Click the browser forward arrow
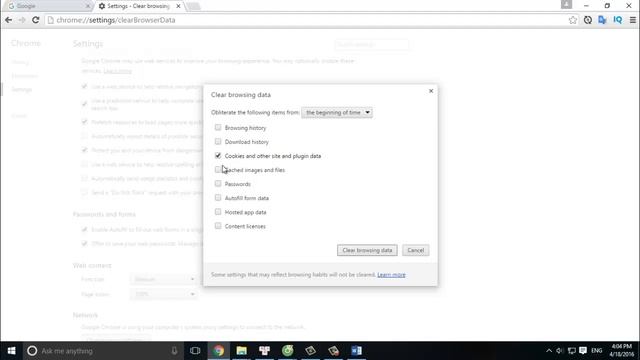 point(22,20)
